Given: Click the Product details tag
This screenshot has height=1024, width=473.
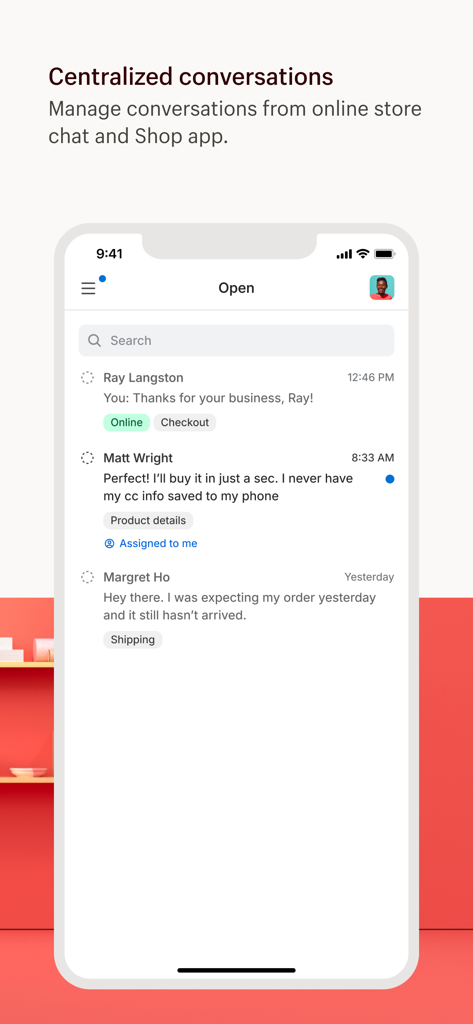Looking at the screenshot, I should (148, 520).
